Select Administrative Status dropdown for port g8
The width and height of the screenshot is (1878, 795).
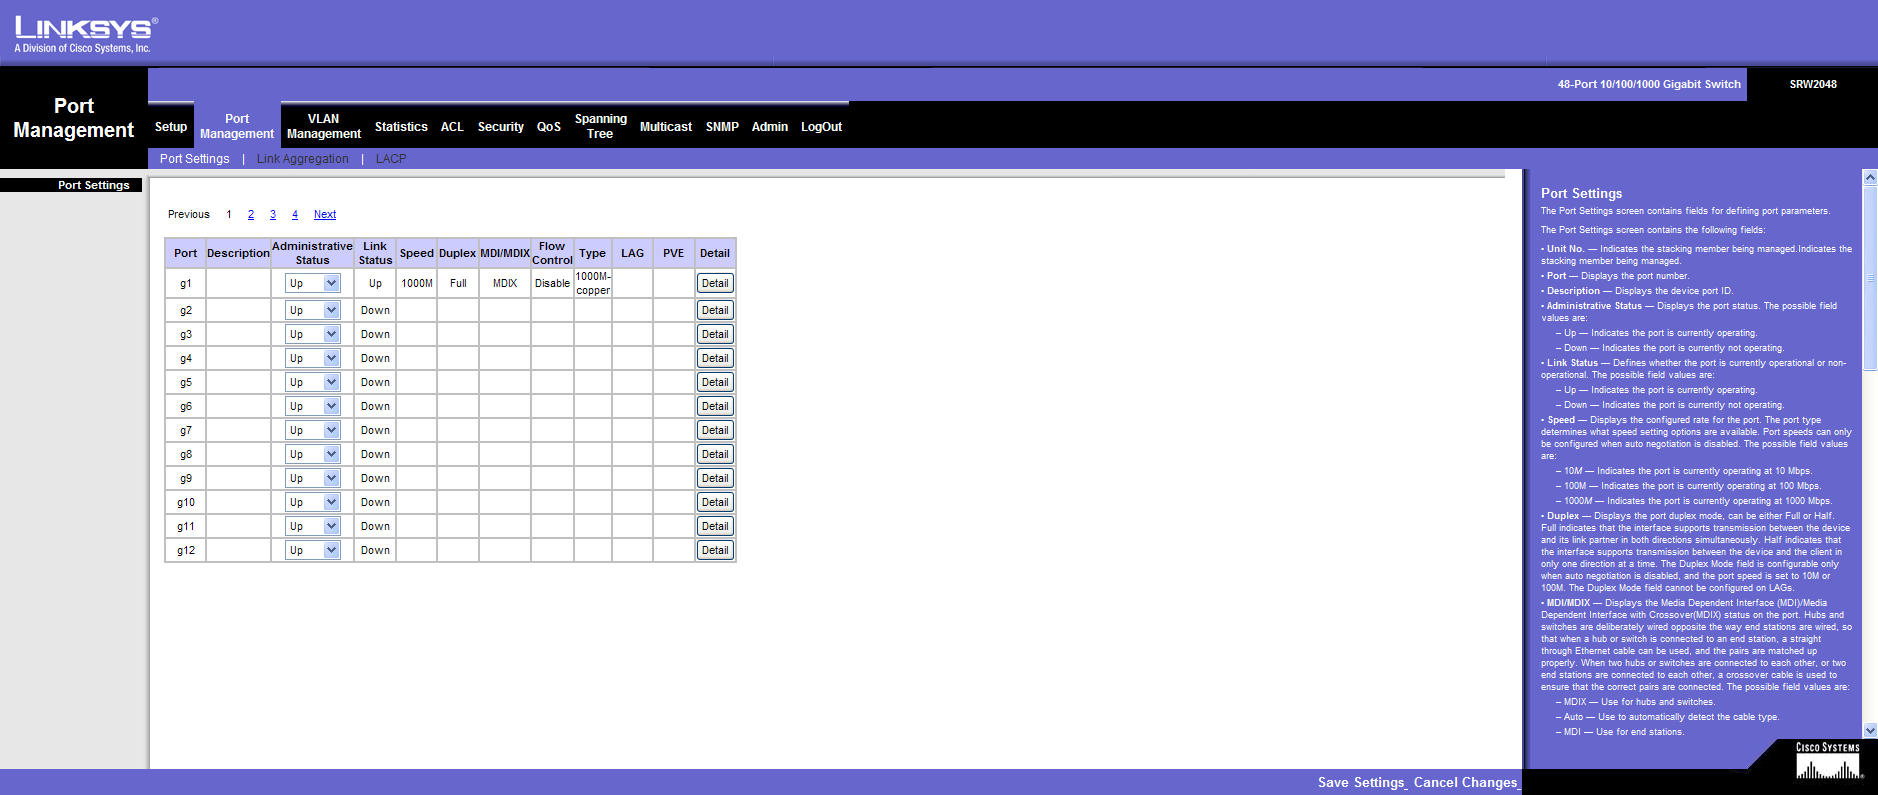[x=312, y=455]
